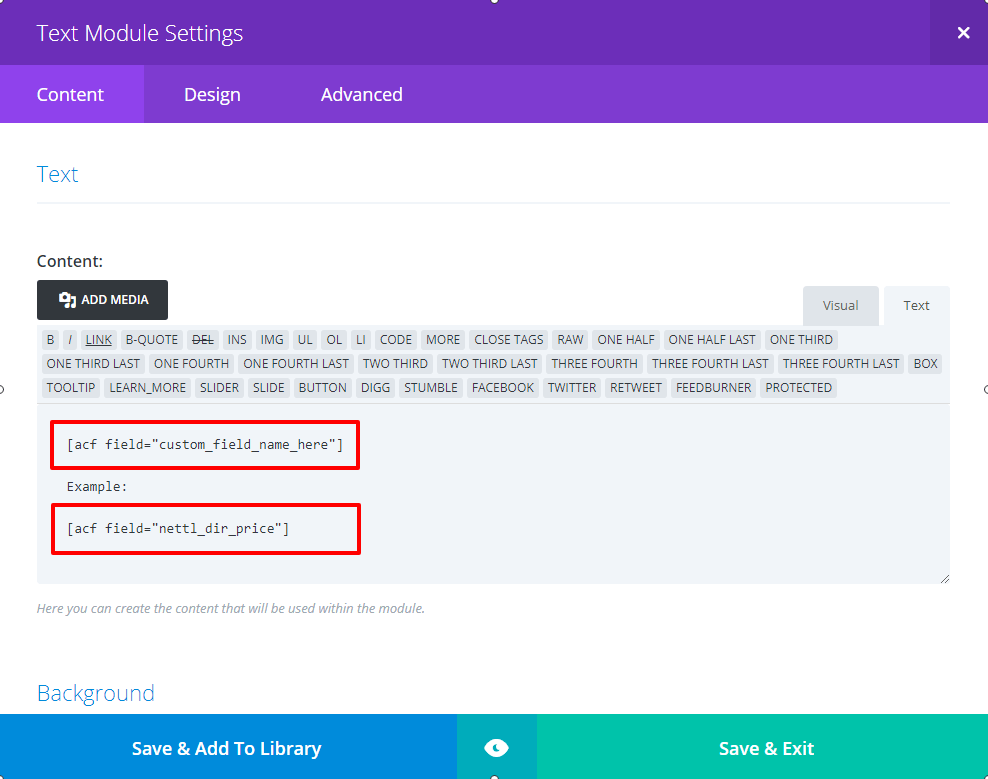Apply strikethrough with the DEL quicktag
Image resolution: width=988 pixels, height=779 pixels.
[203, 339]
